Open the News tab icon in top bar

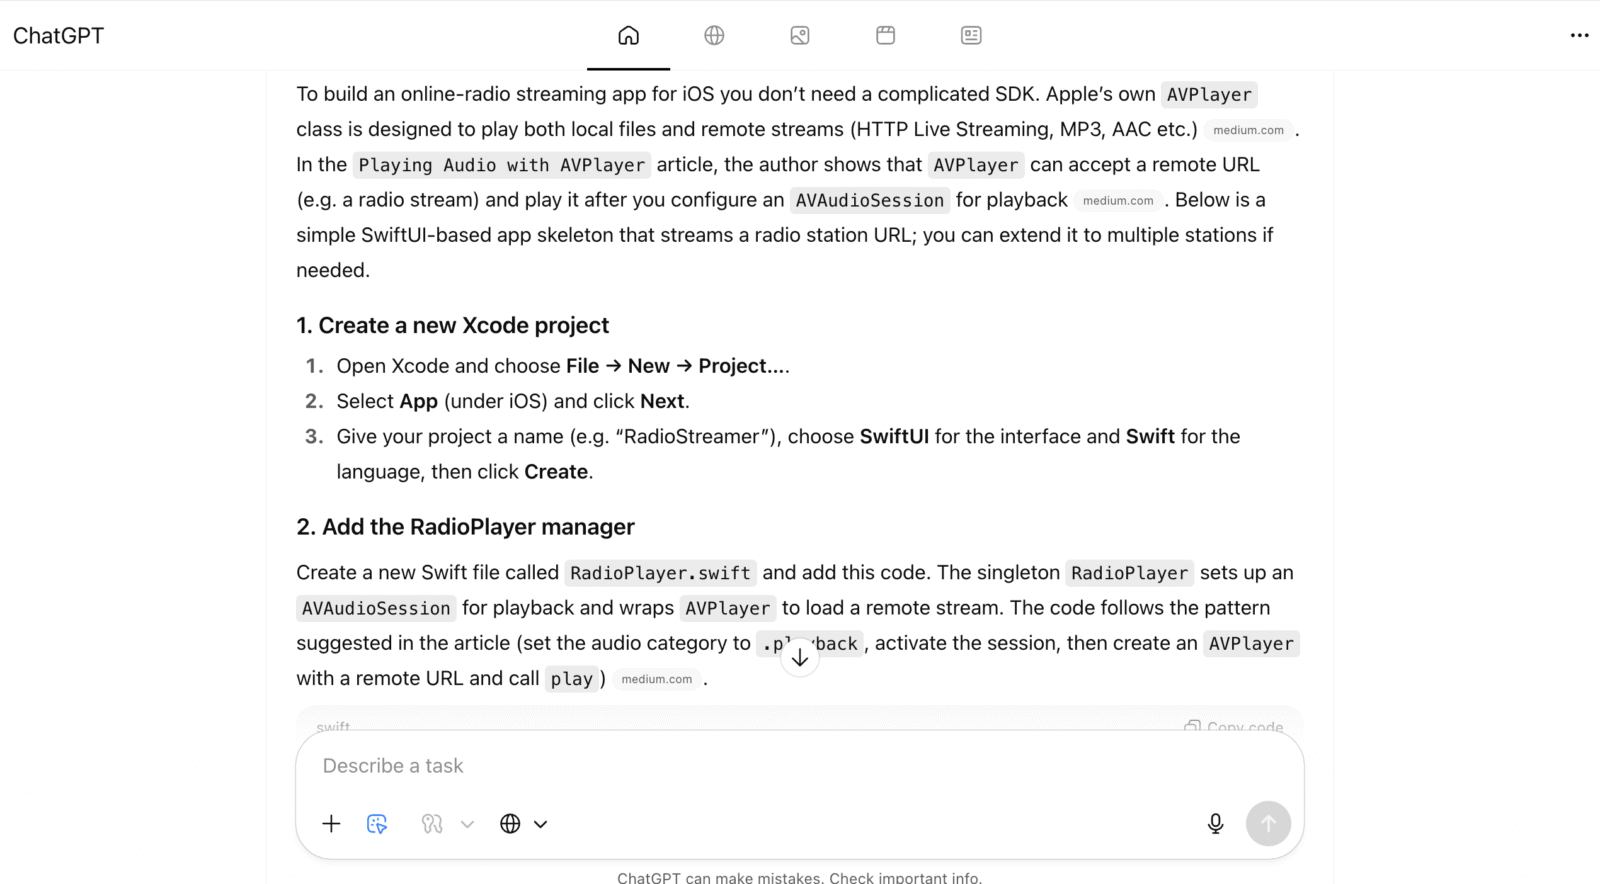[971, 35]
